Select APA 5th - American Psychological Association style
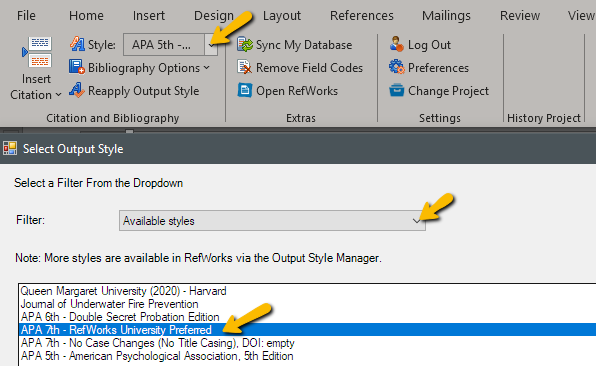Viewport: 596px width, 366px height. [x=157, y=356]
